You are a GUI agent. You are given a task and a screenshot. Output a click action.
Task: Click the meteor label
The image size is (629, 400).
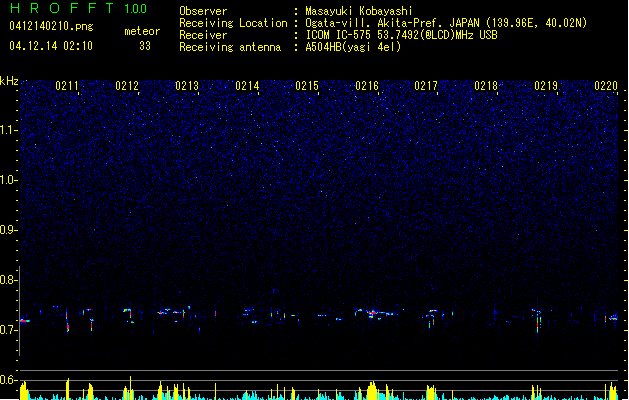(142, 31)
